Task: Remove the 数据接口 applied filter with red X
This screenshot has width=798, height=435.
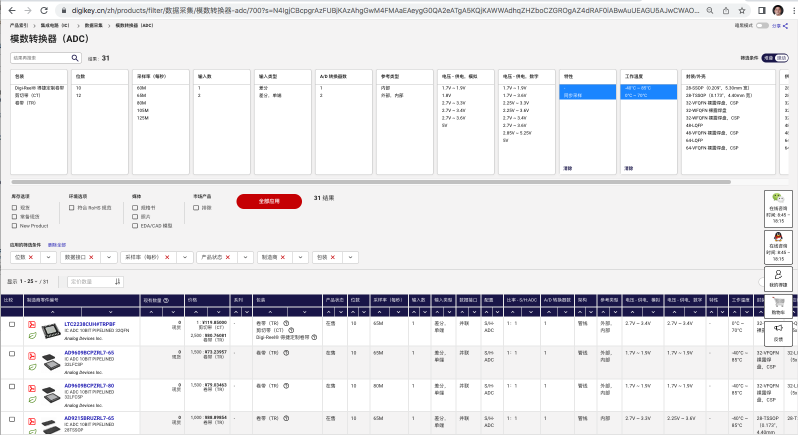Action: [92, 257]
